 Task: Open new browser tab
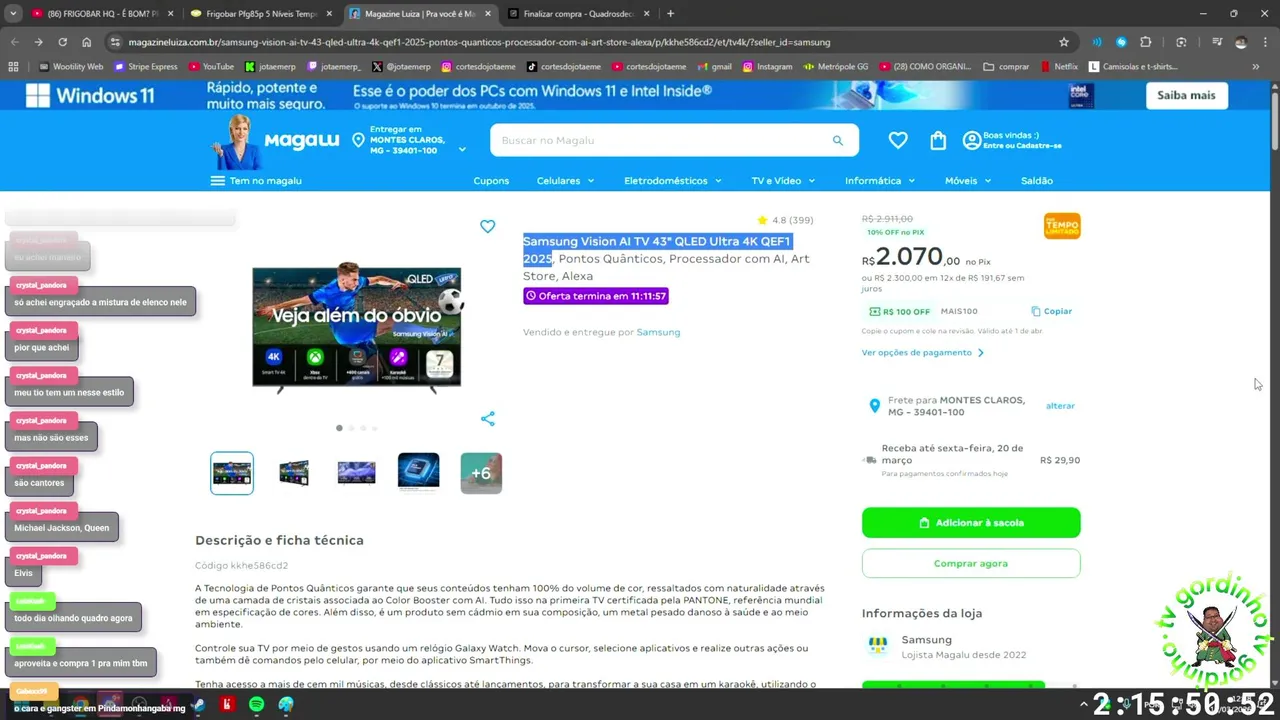coord(670,14)
